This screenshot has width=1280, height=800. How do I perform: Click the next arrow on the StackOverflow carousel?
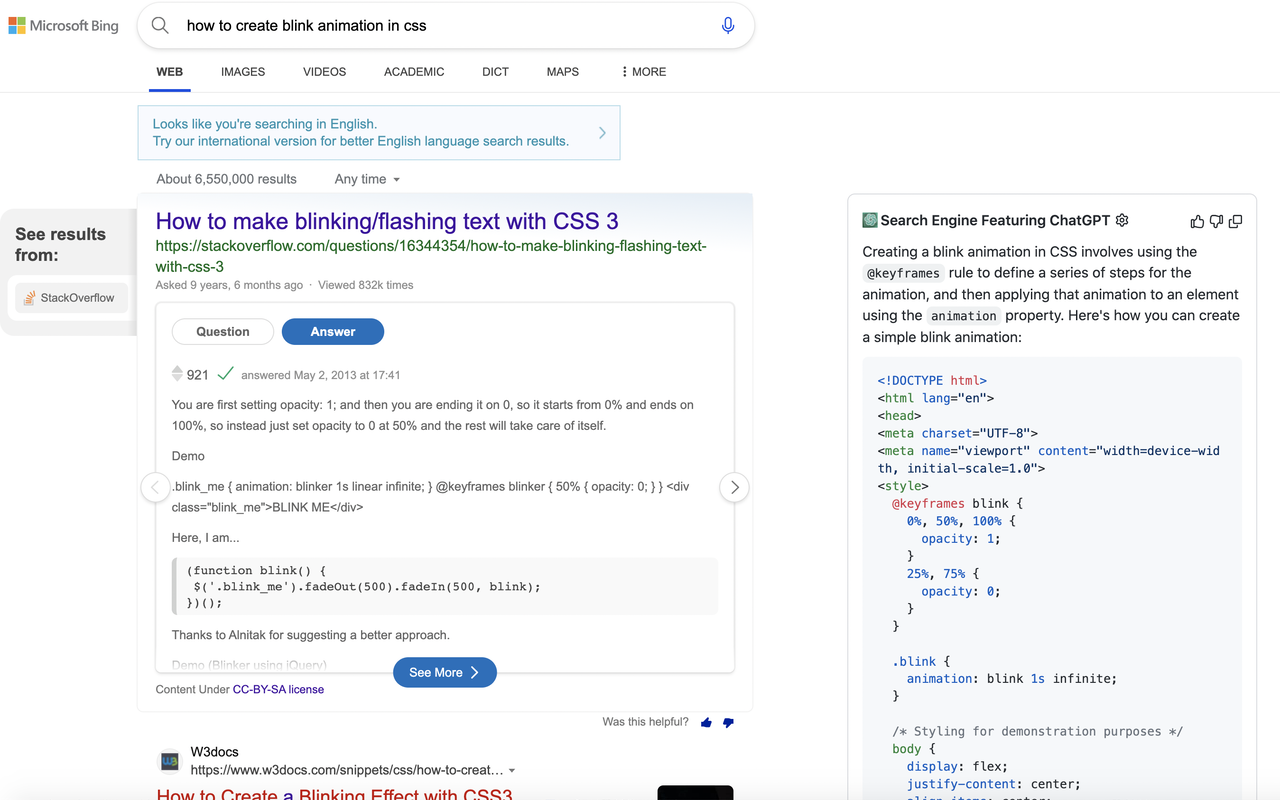[734, 487]
